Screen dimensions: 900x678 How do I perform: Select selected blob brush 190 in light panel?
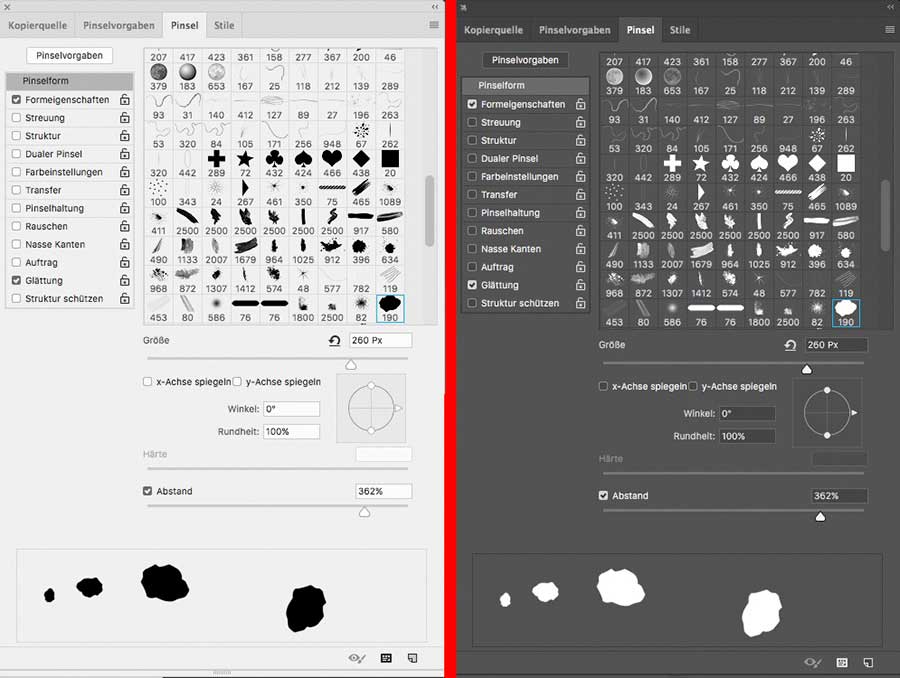coord(390,309)
